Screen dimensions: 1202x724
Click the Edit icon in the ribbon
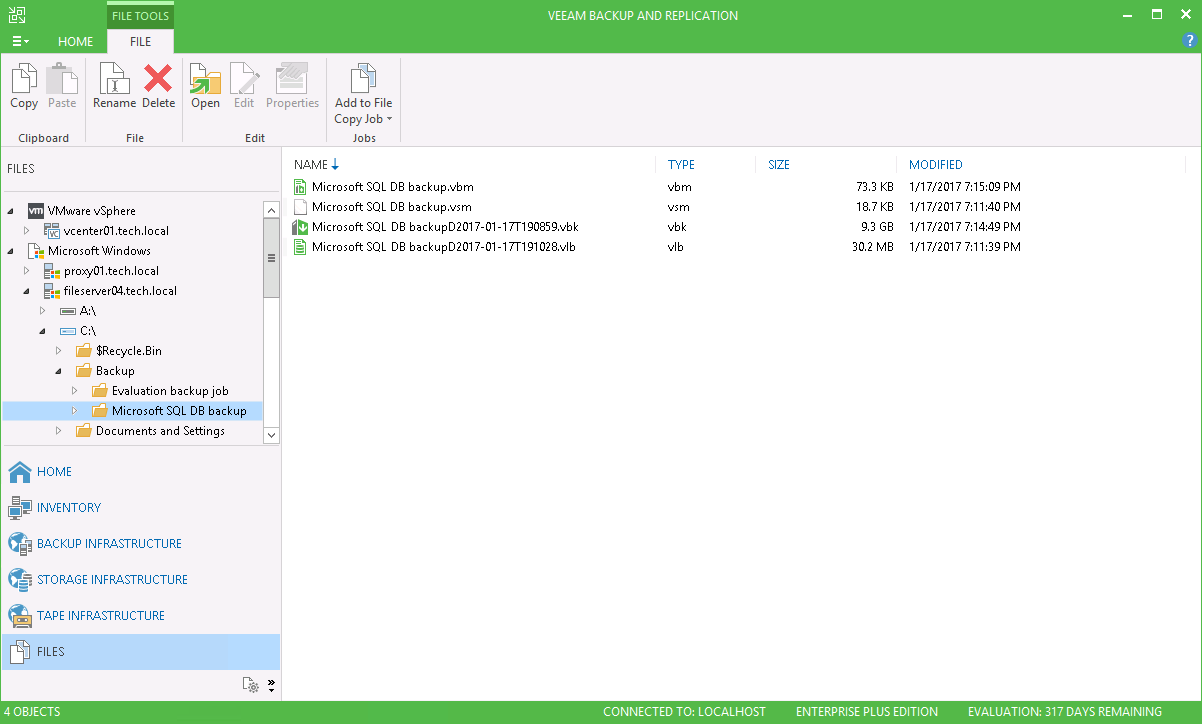(244, 79)
